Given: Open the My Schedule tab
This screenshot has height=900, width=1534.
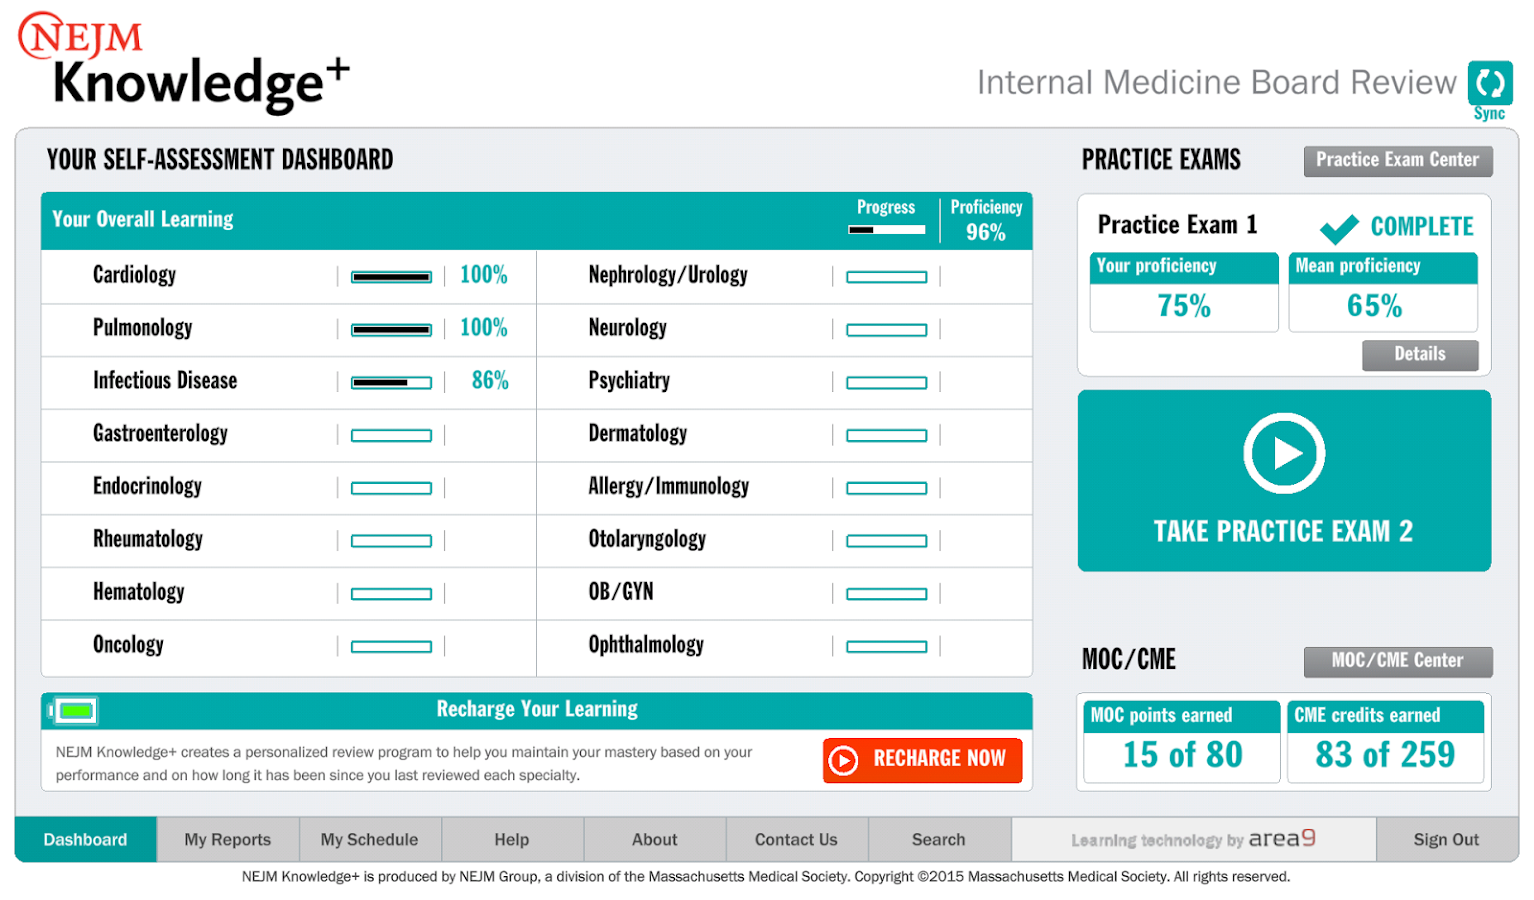Looking at the screenshot, I should click(x=370, y=839).
